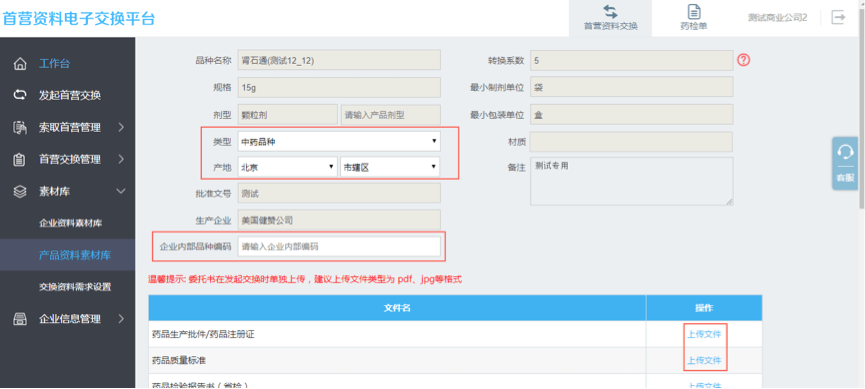
Task: Click the 转换系数 field showing 5
Action: 632,60
